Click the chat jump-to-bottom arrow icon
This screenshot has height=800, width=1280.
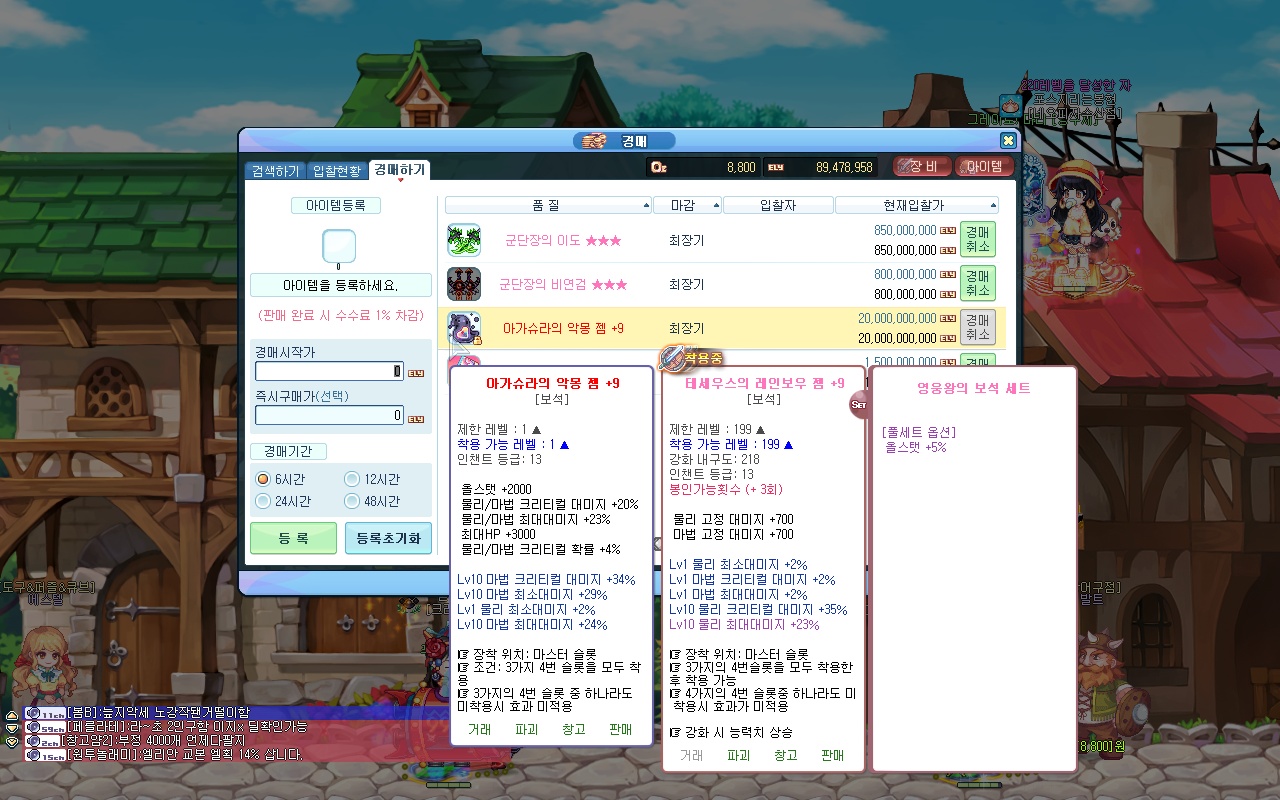click(11, 742)
